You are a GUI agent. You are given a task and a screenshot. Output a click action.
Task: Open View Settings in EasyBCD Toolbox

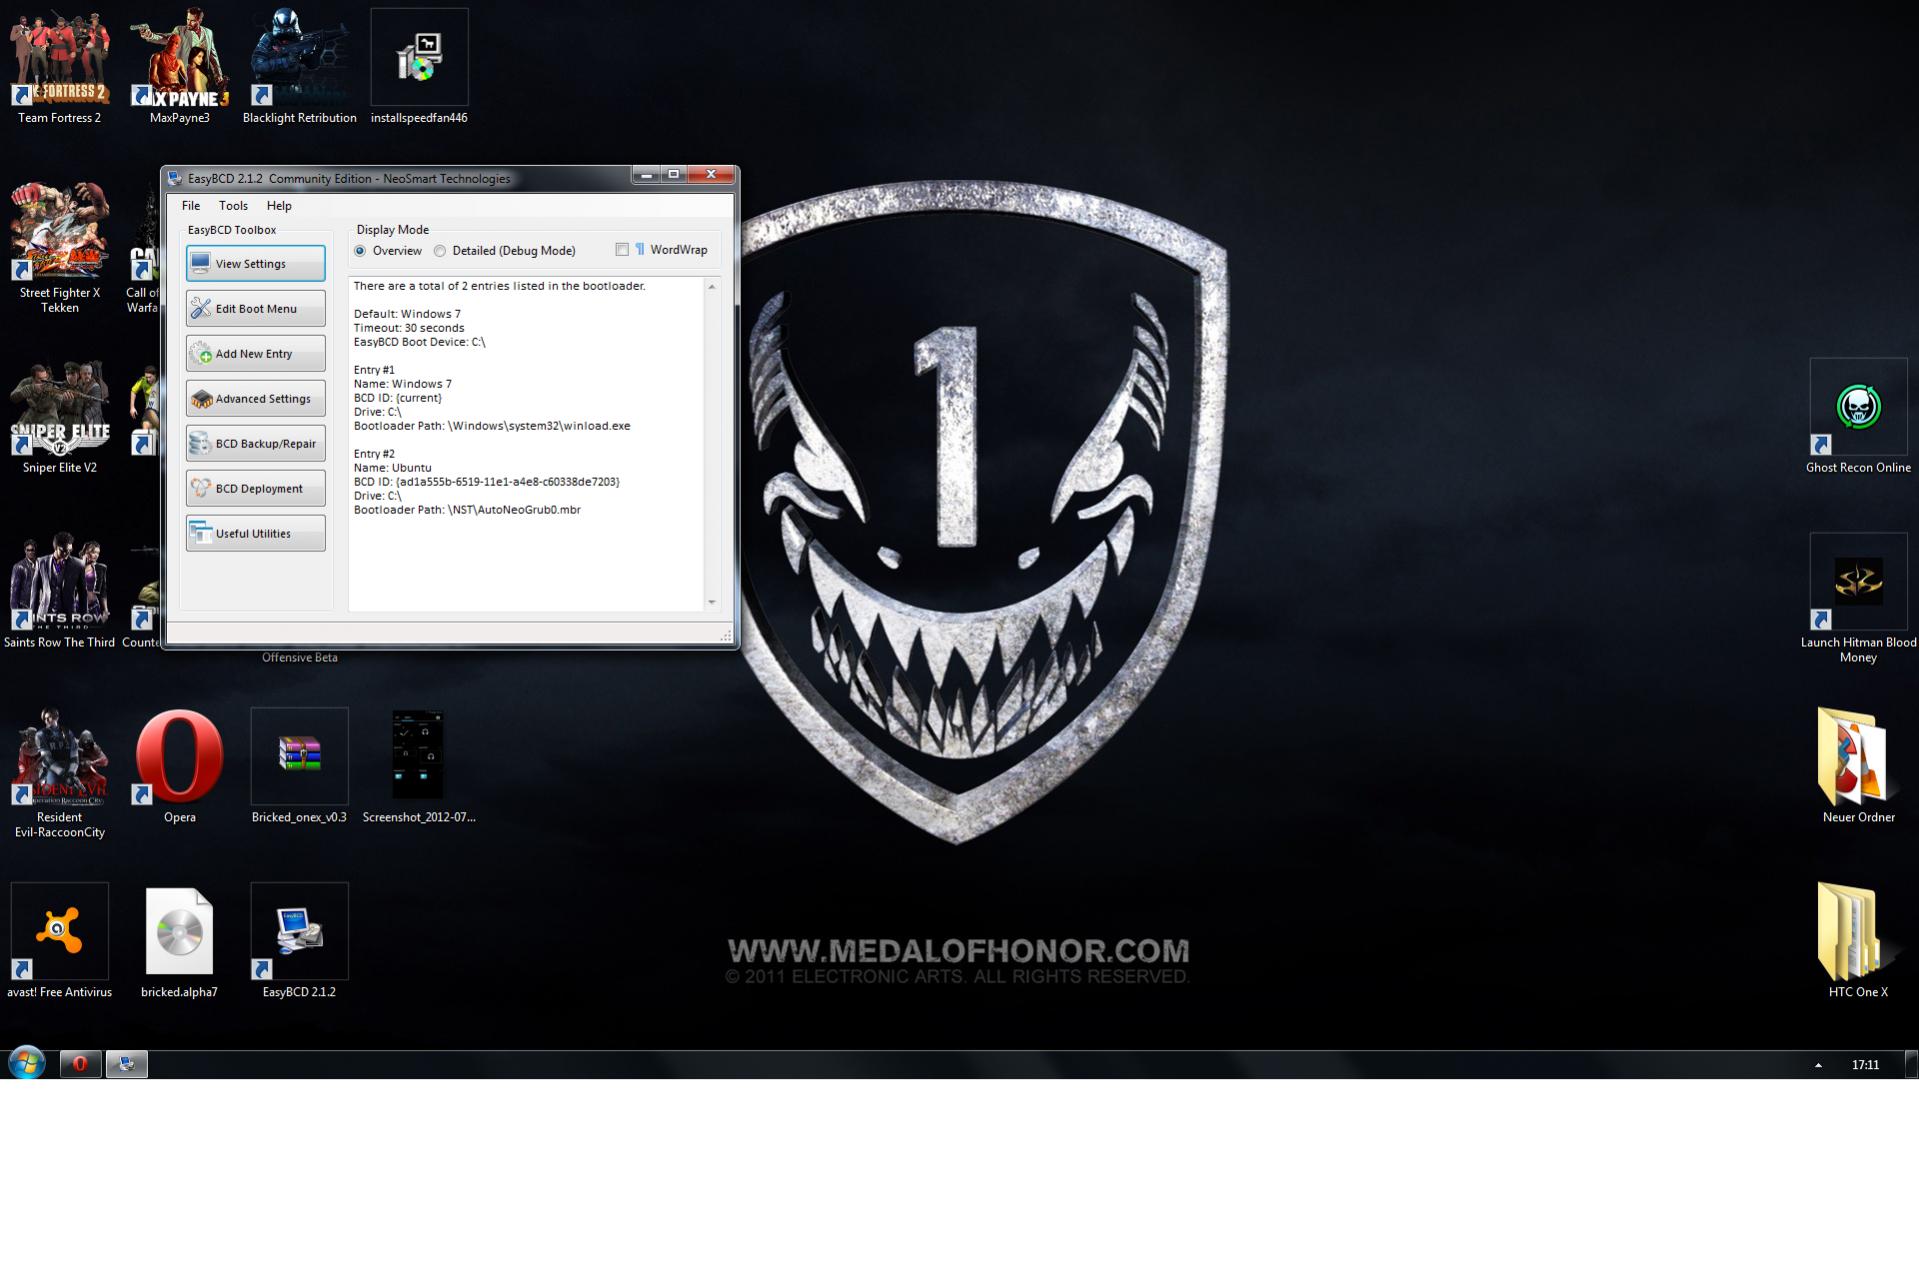(x=255, y=264)
